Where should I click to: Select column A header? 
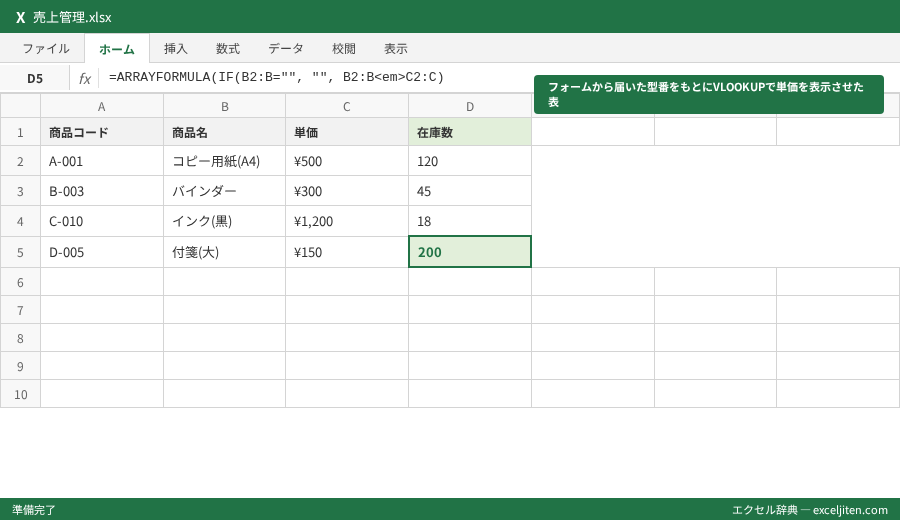pos(102,106)
